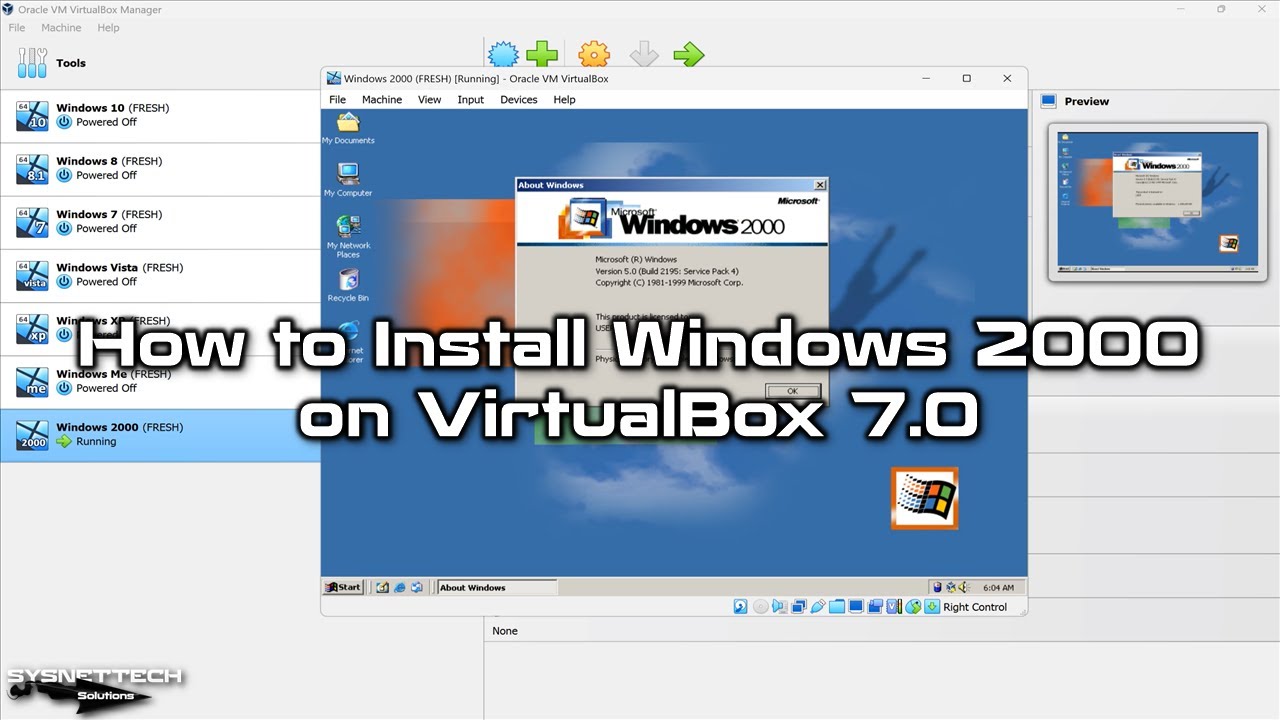
Task: Click the display monitor status icon
Action: point(856,607)
